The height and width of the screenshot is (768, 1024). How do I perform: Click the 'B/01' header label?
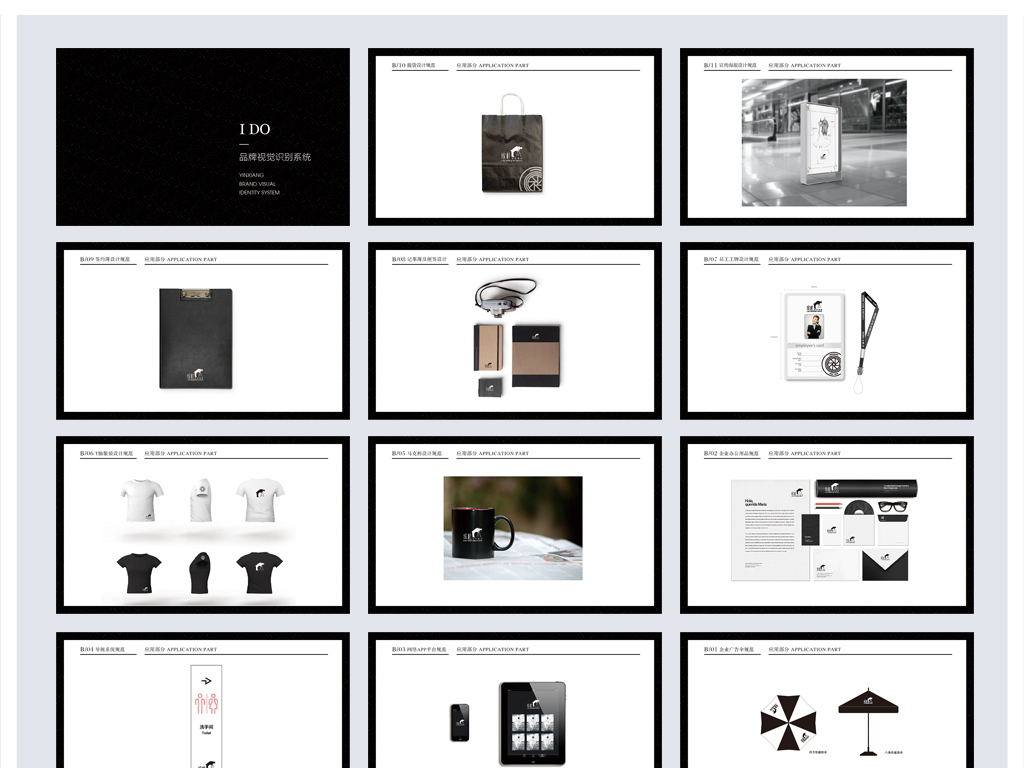711,649
